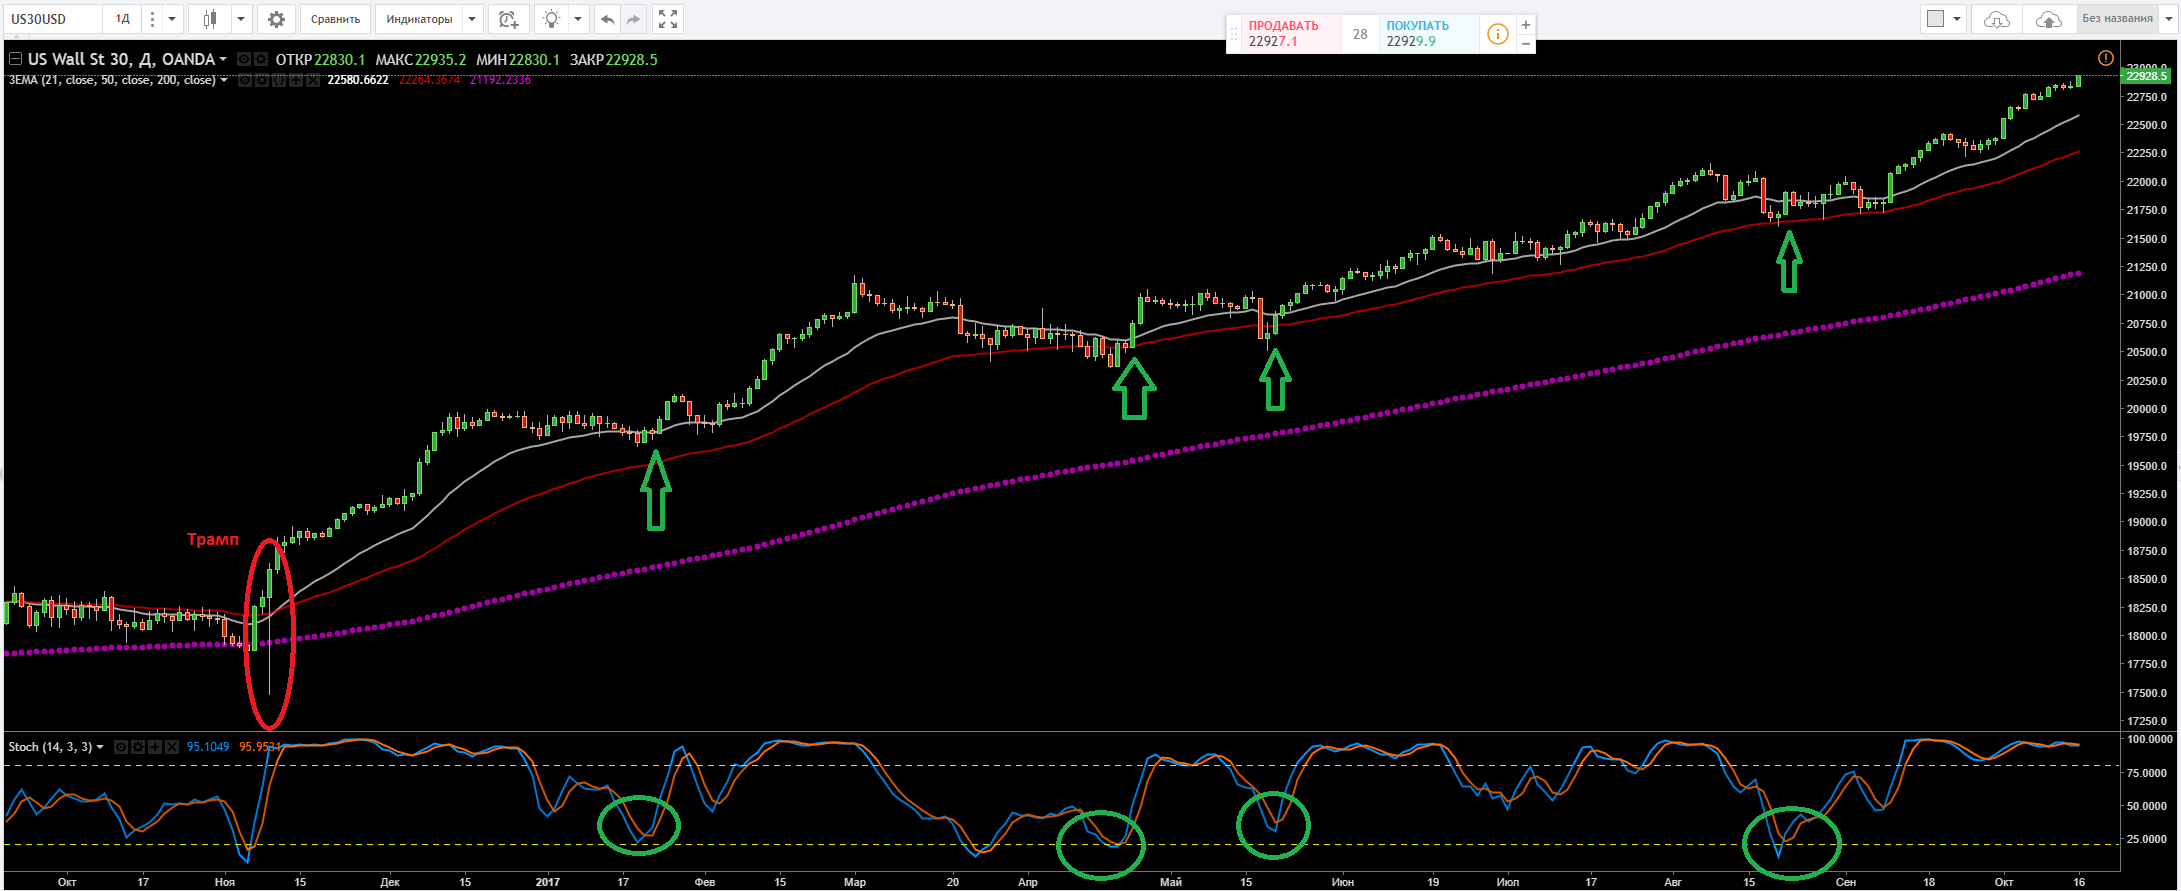
Task: Toggle visibility of 3EMA indicator
Action: [x=244, y=80]
